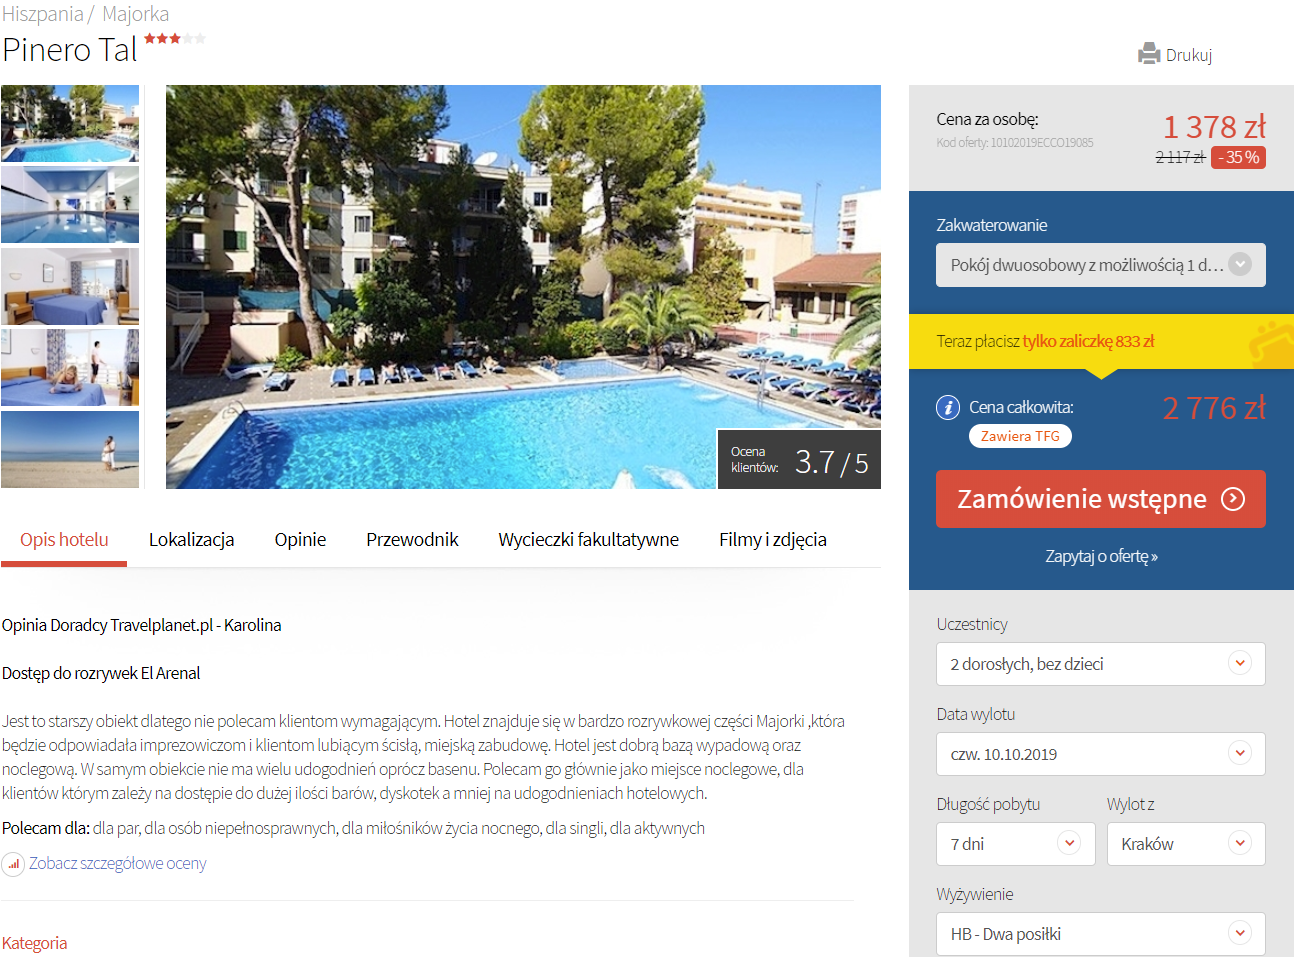This screenshot has height=957, width=1294.
Task: Switch to the Lokalizacja tab
Action: coord(192,540)
